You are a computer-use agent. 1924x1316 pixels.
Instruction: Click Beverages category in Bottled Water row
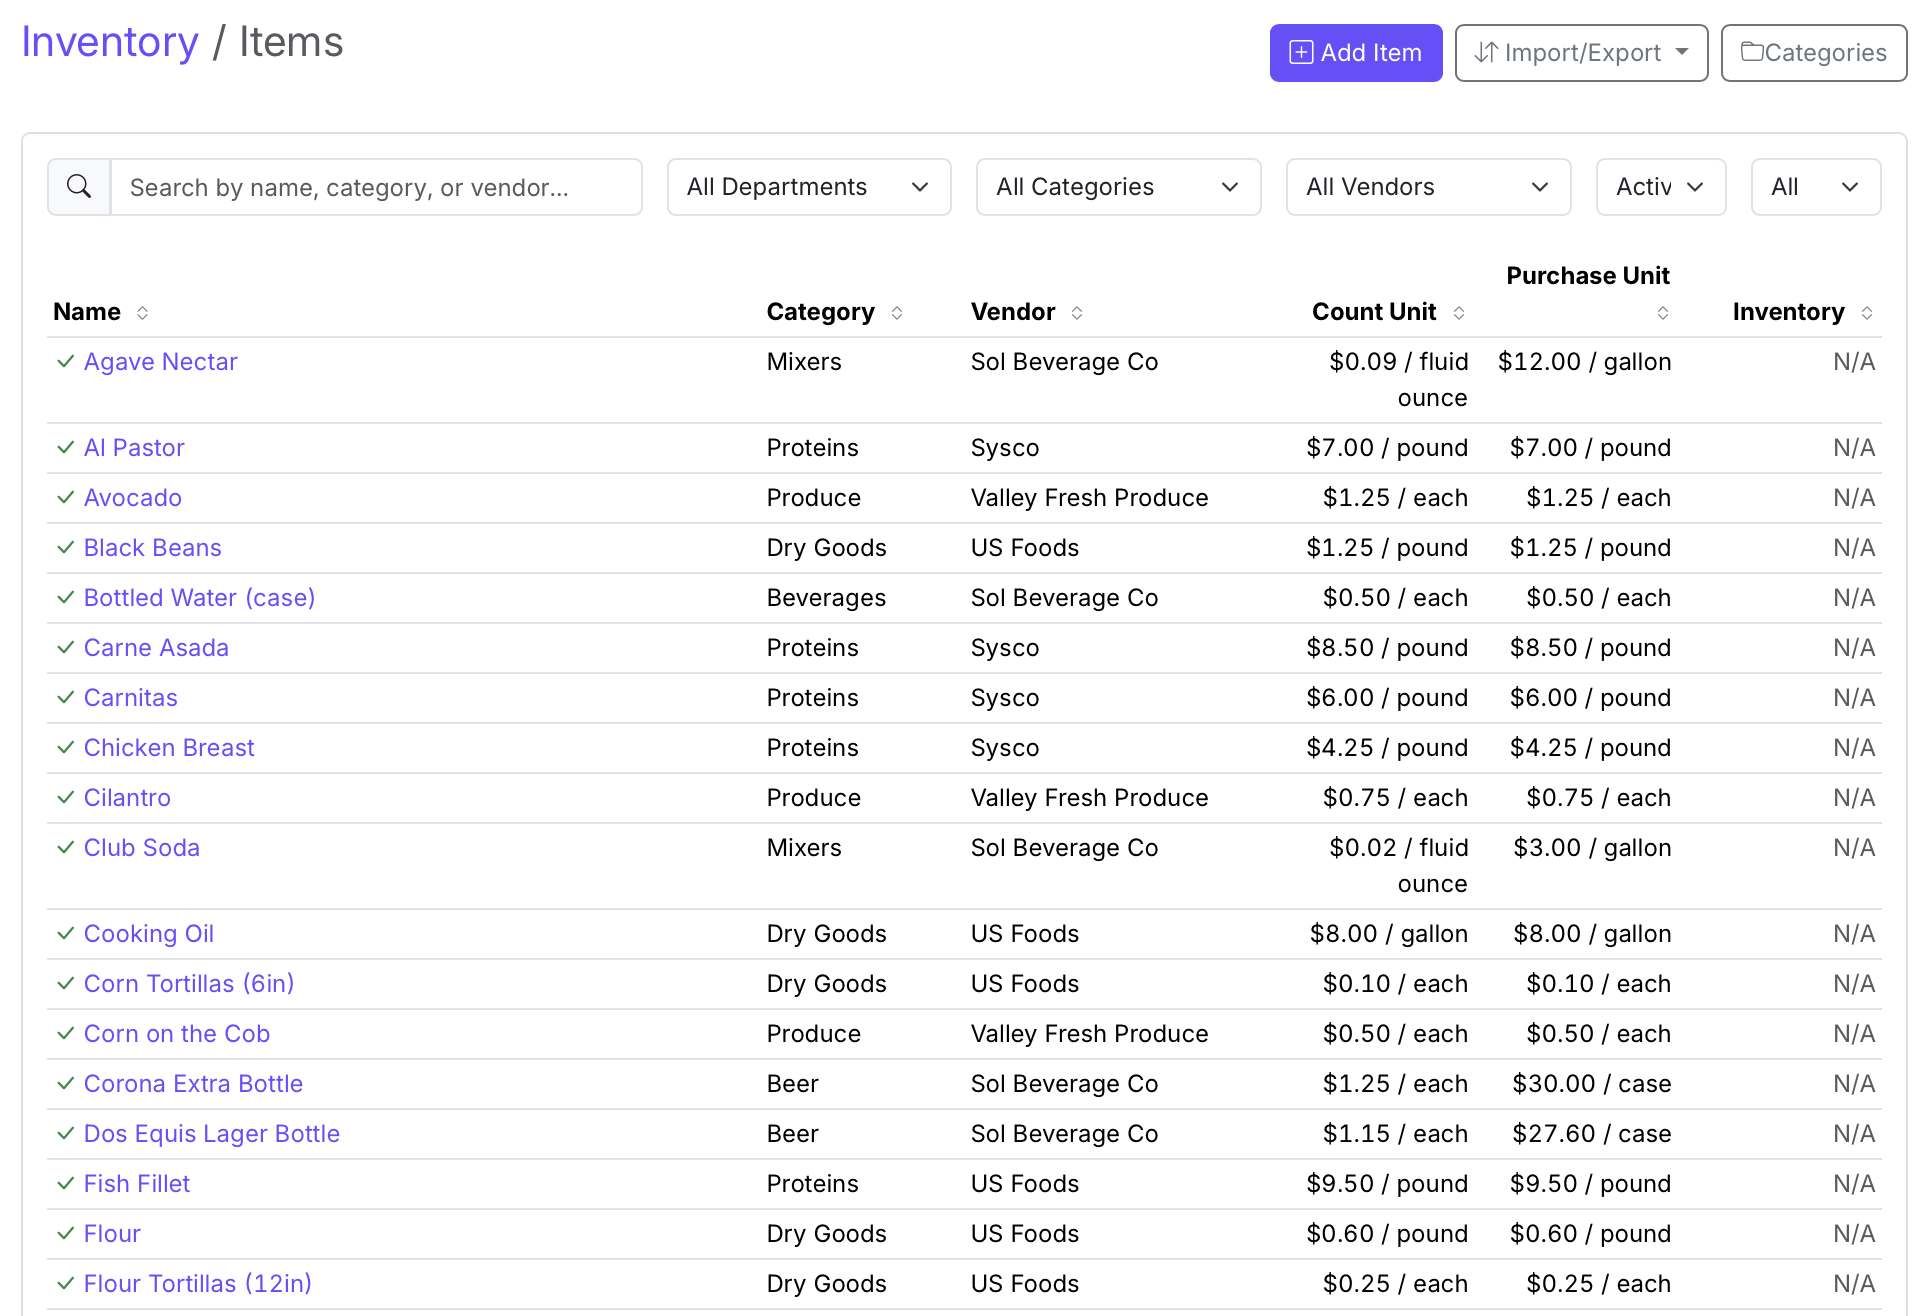(826, 598)
